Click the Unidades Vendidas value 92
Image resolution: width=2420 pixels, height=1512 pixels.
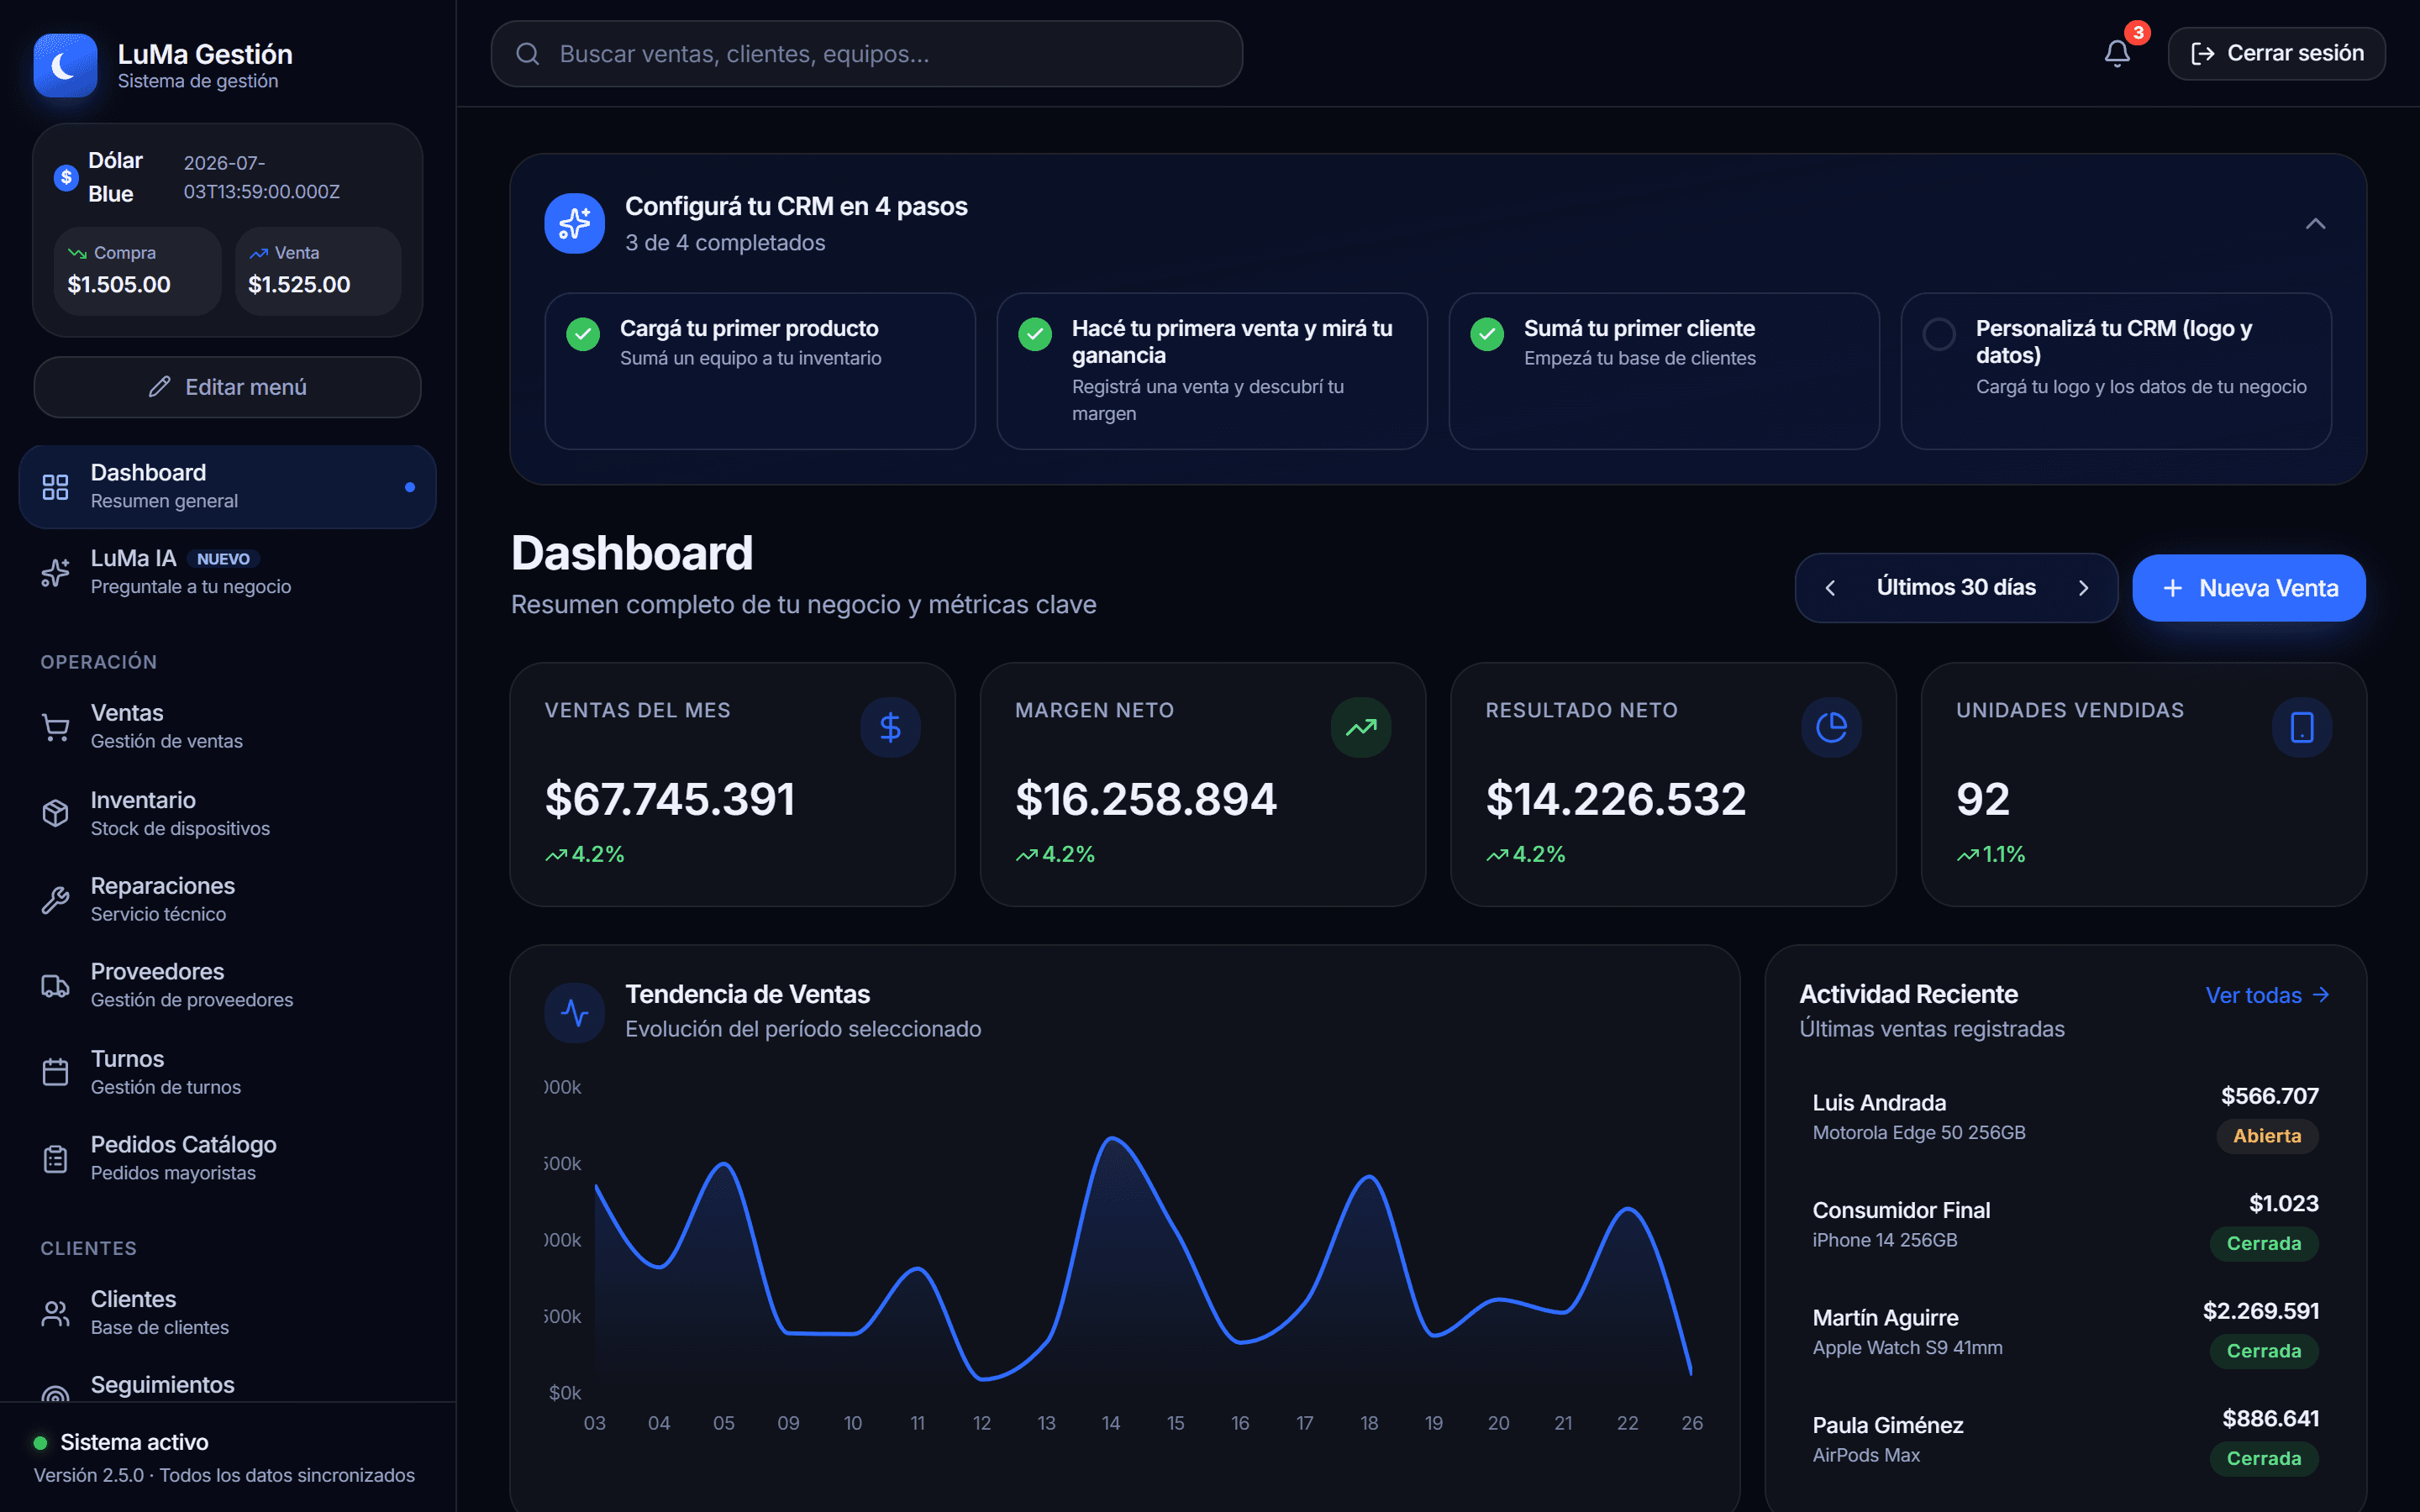pos(1983,799)
